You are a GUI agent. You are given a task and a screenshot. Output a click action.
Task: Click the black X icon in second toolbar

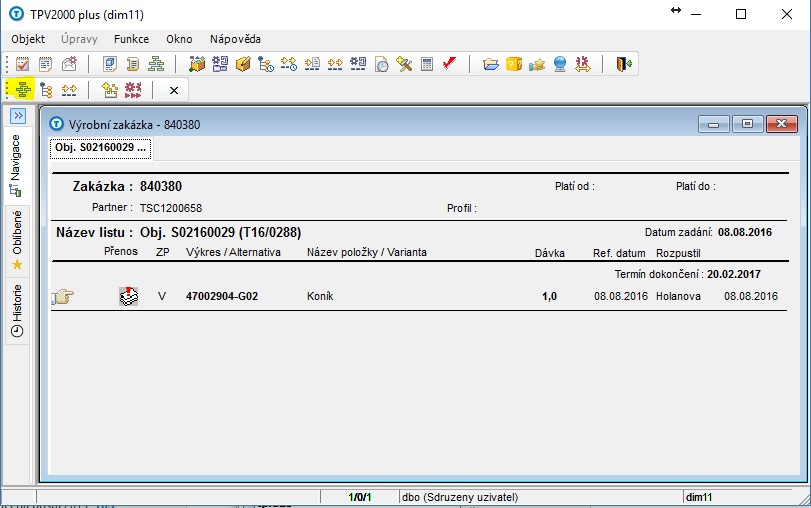pyautogui.click(x=174, y=91)
